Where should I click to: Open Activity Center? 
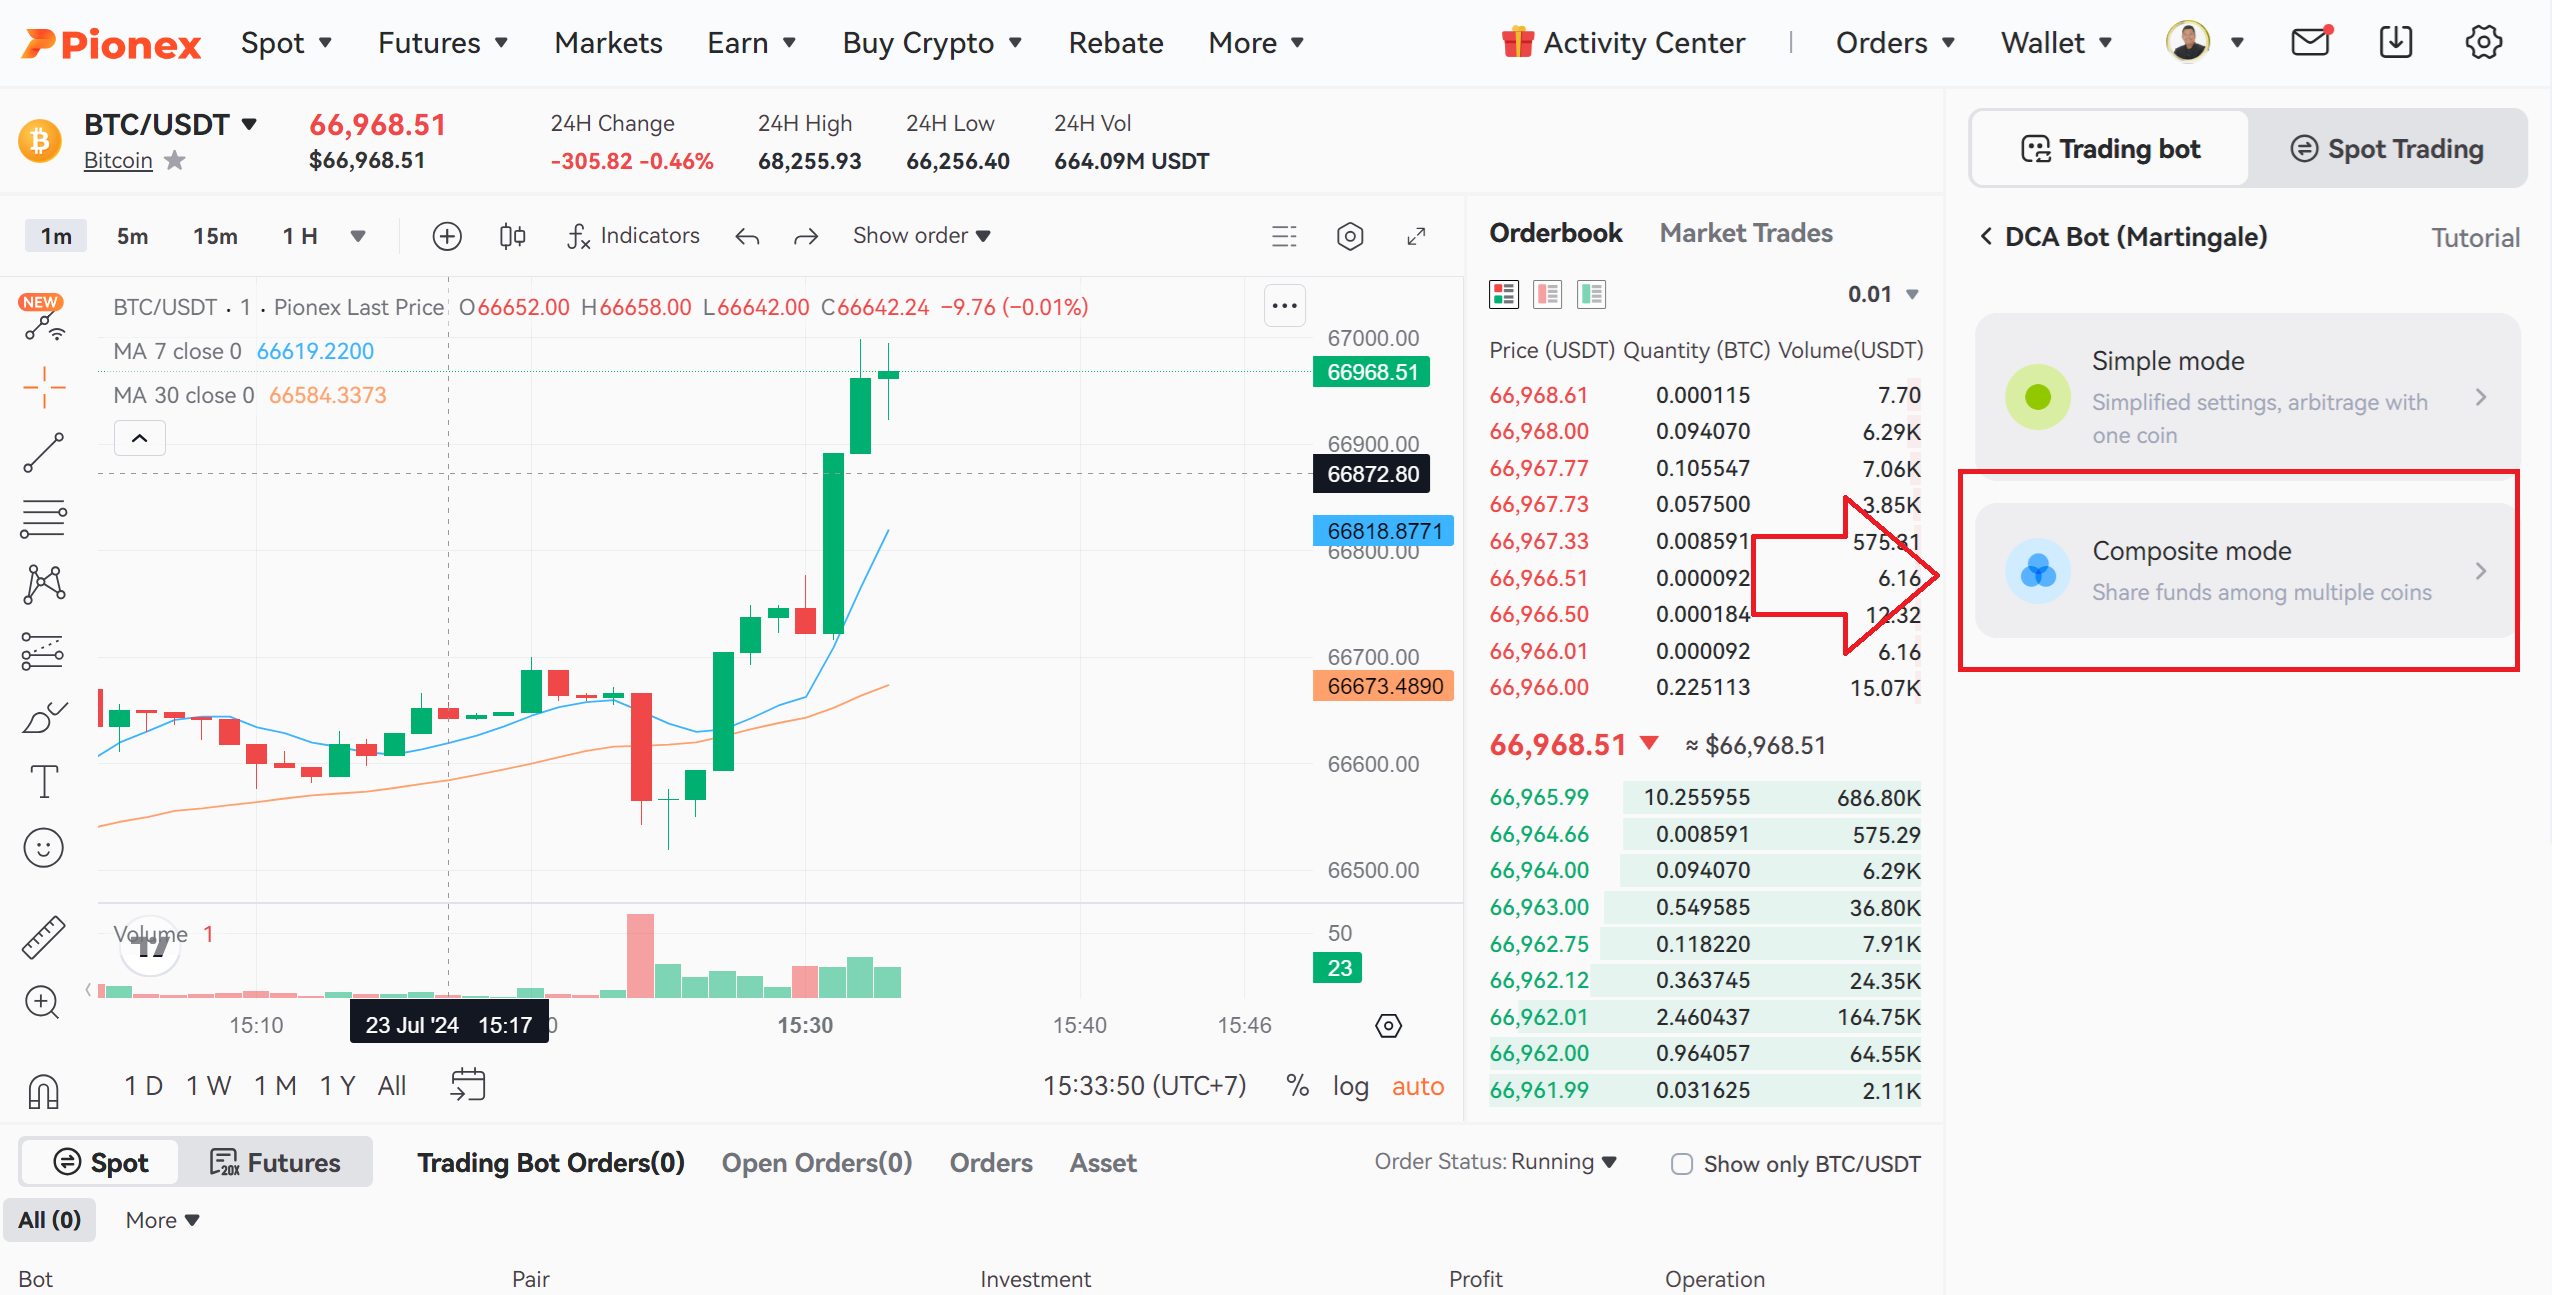tap(1623, 43)
